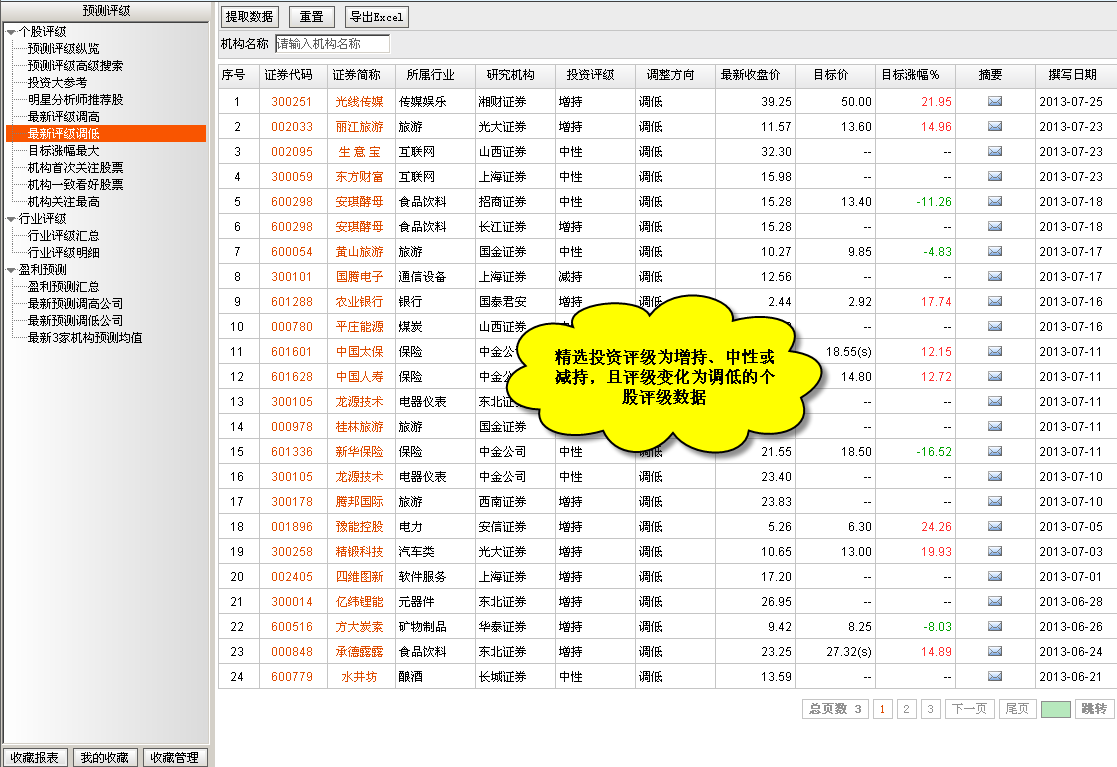Open 目标涨幅最大 in the sidebar tree
This screenshot has width=1117, height=767.
(63, 151)
